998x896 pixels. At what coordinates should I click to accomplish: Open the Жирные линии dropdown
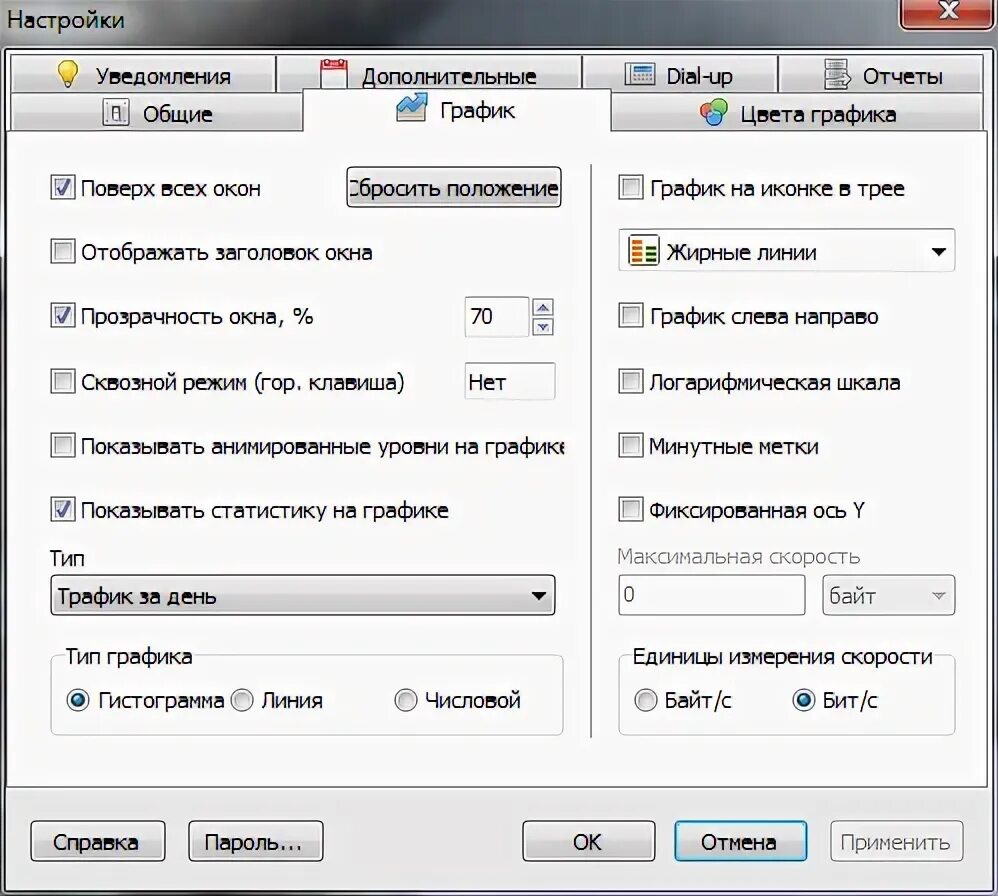tap(787, 250)
